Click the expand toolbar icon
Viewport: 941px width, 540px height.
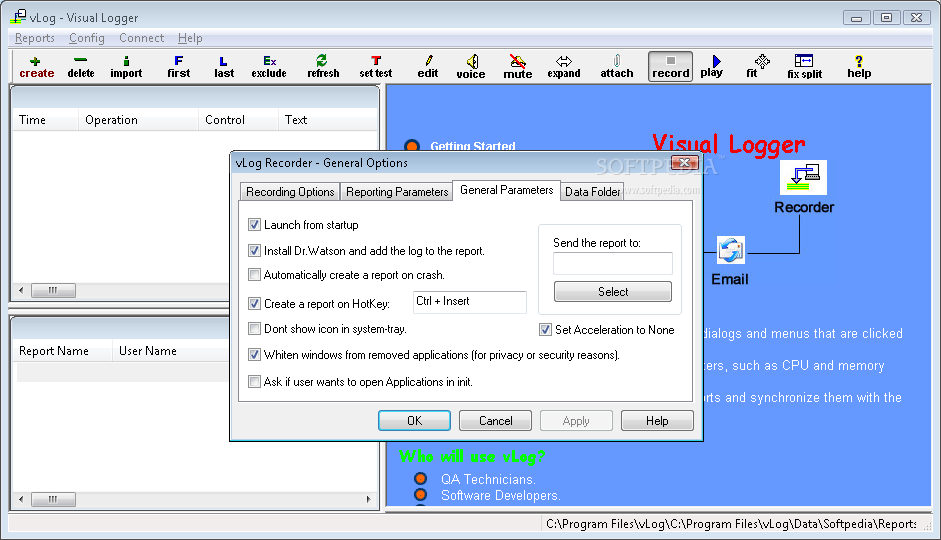564,67
